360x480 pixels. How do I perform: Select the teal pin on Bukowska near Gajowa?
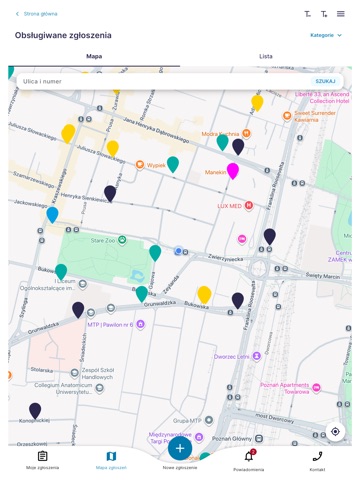142,294
